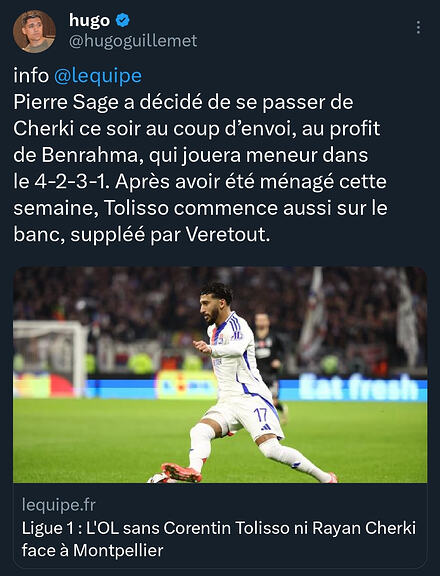This screenshot has height=576, width=440.
Task: Click the 'Eat fresh' advertising board in photo
Action: tap(358, 388)
